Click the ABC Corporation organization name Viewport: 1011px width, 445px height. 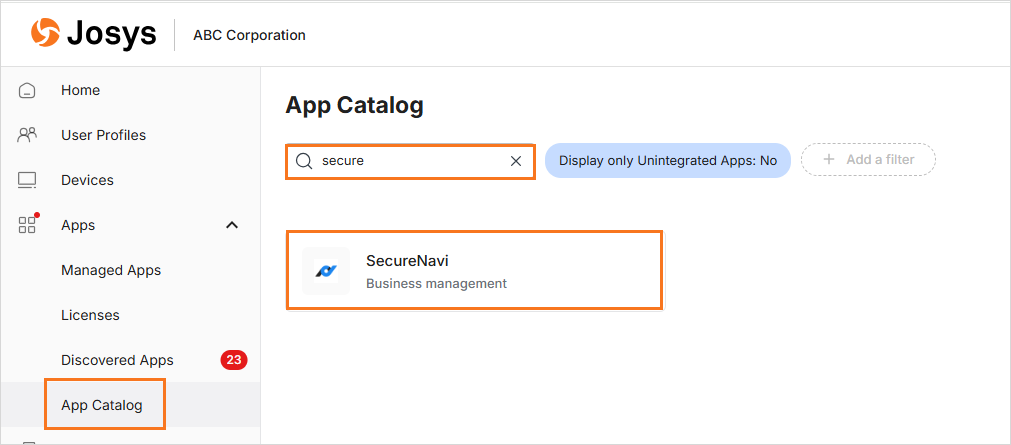(x=249, y=35)
